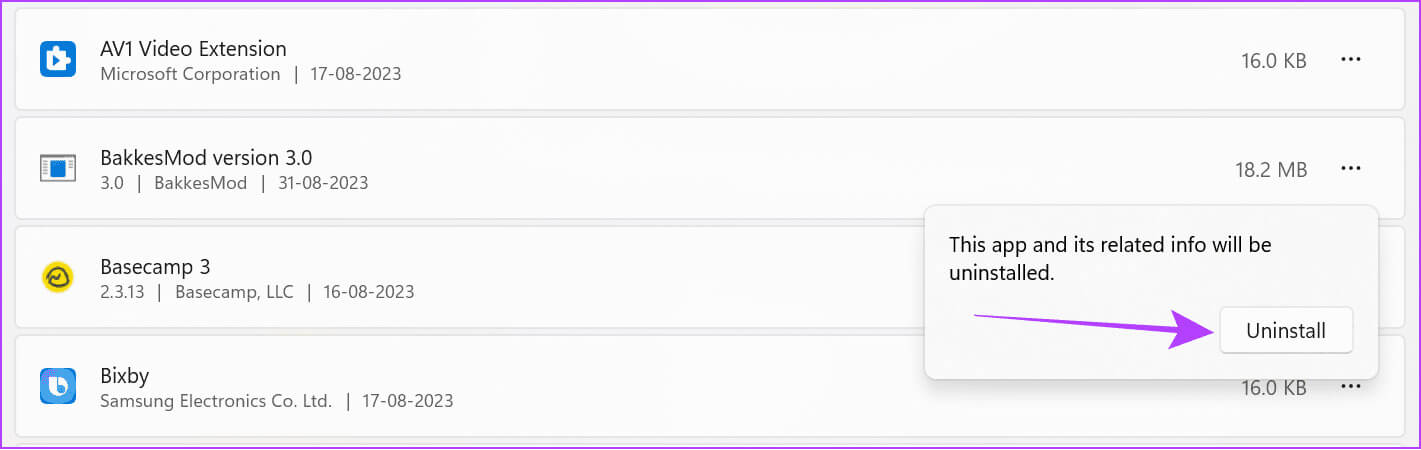The image size is (1421, 450).
Task: Select the Bixby app name
Action: (x=125, y=376)
